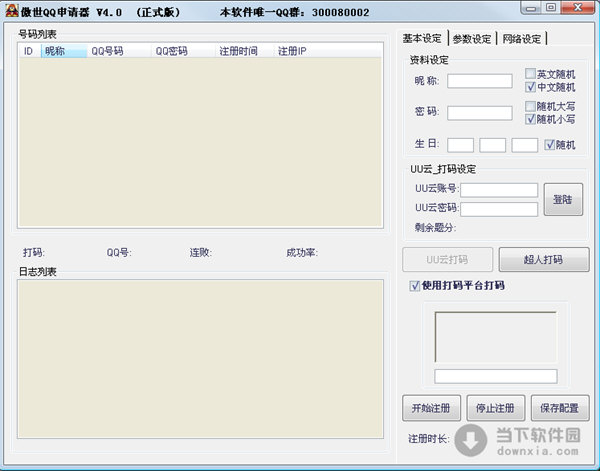Viewport: 600px width, 471px height.
Task: Toggle 中文随机 checkbox
Action: point(530,87)
